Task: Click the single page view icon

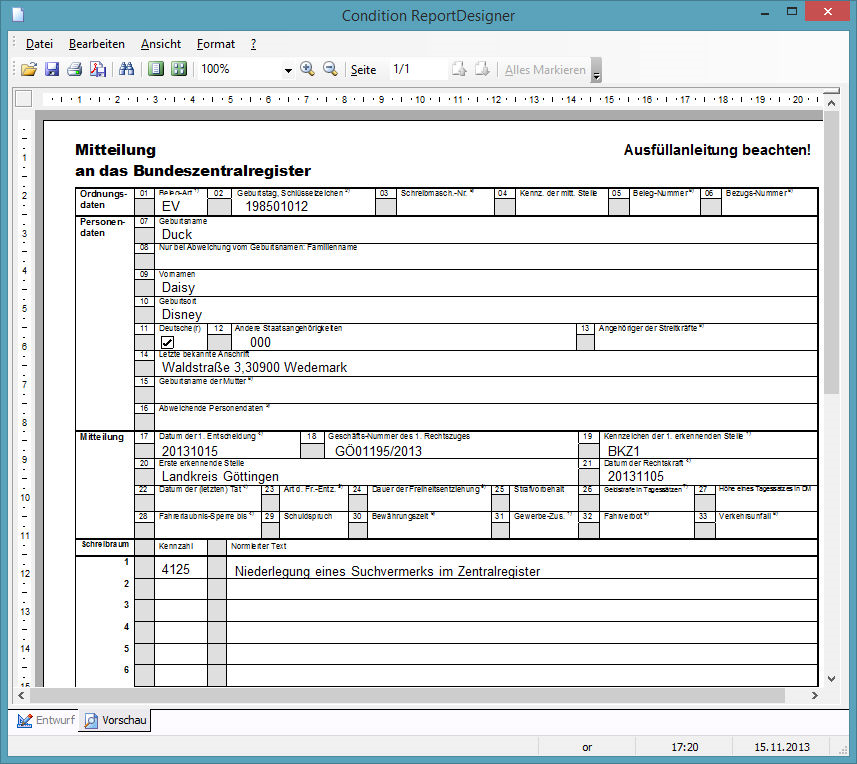Action: (155, 70)
